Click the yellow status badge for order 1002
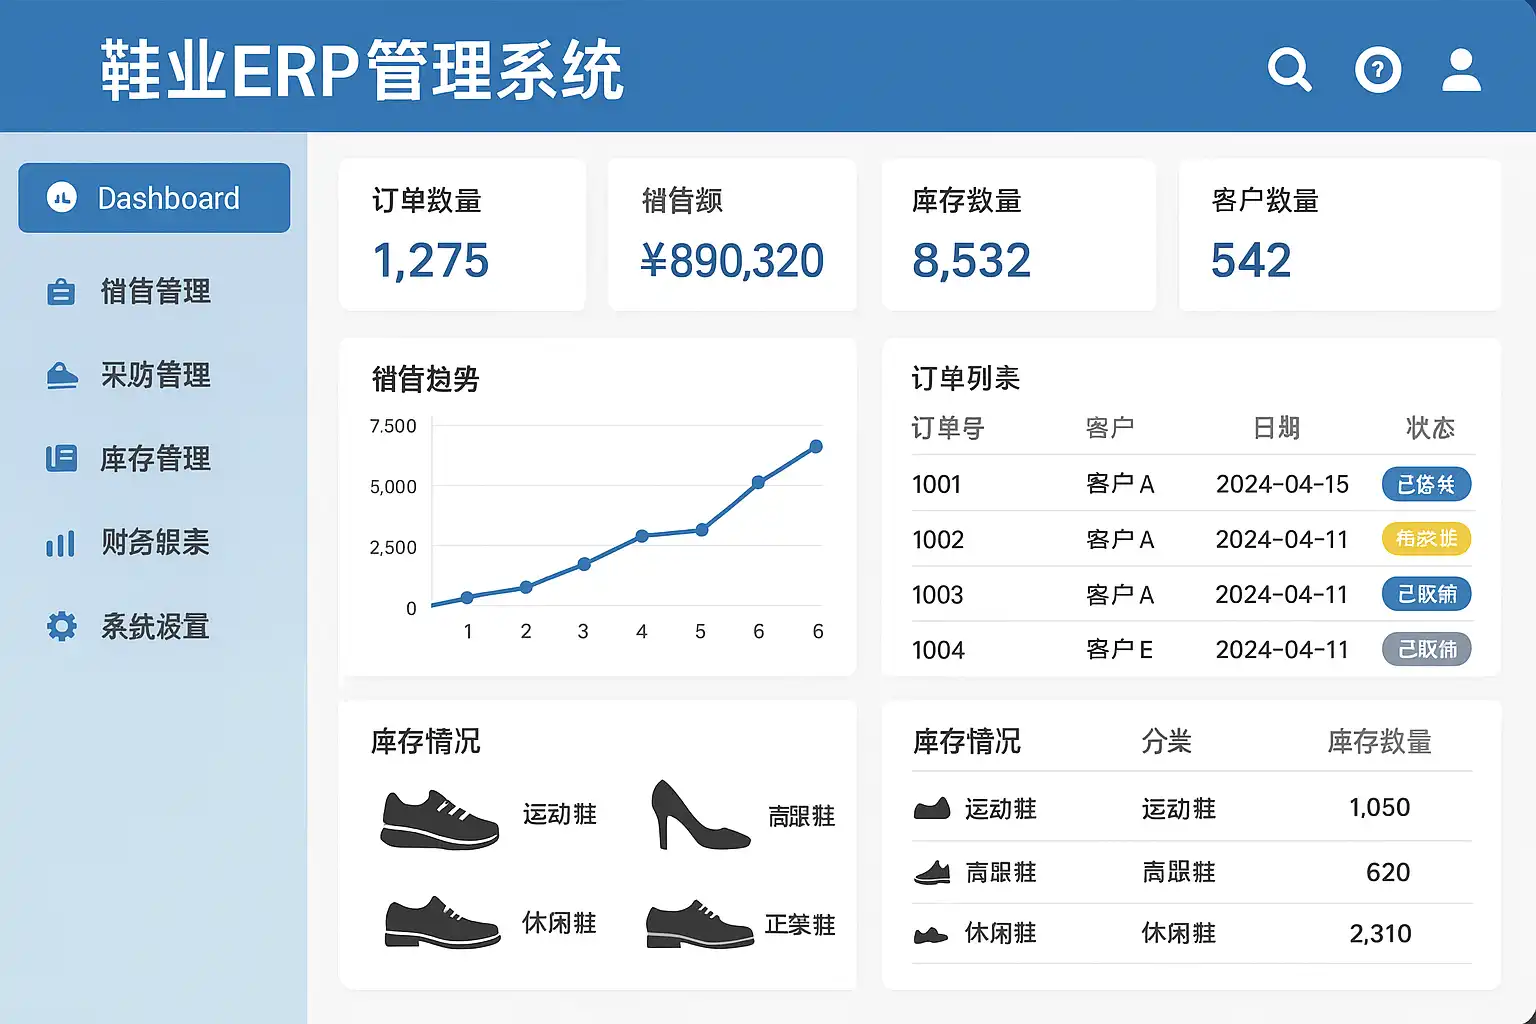Image resolution: width=1536 pixels, height=1024 pixels. click(x=1426, y=539)
